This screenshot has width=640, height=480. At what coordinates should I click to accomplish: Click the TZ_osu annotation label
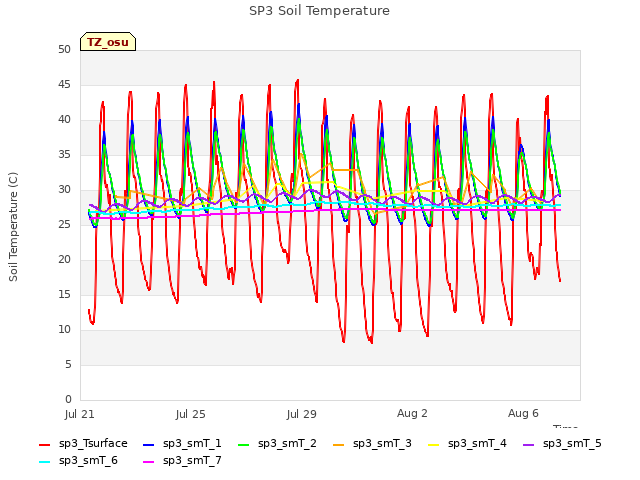tap(108, 42)
